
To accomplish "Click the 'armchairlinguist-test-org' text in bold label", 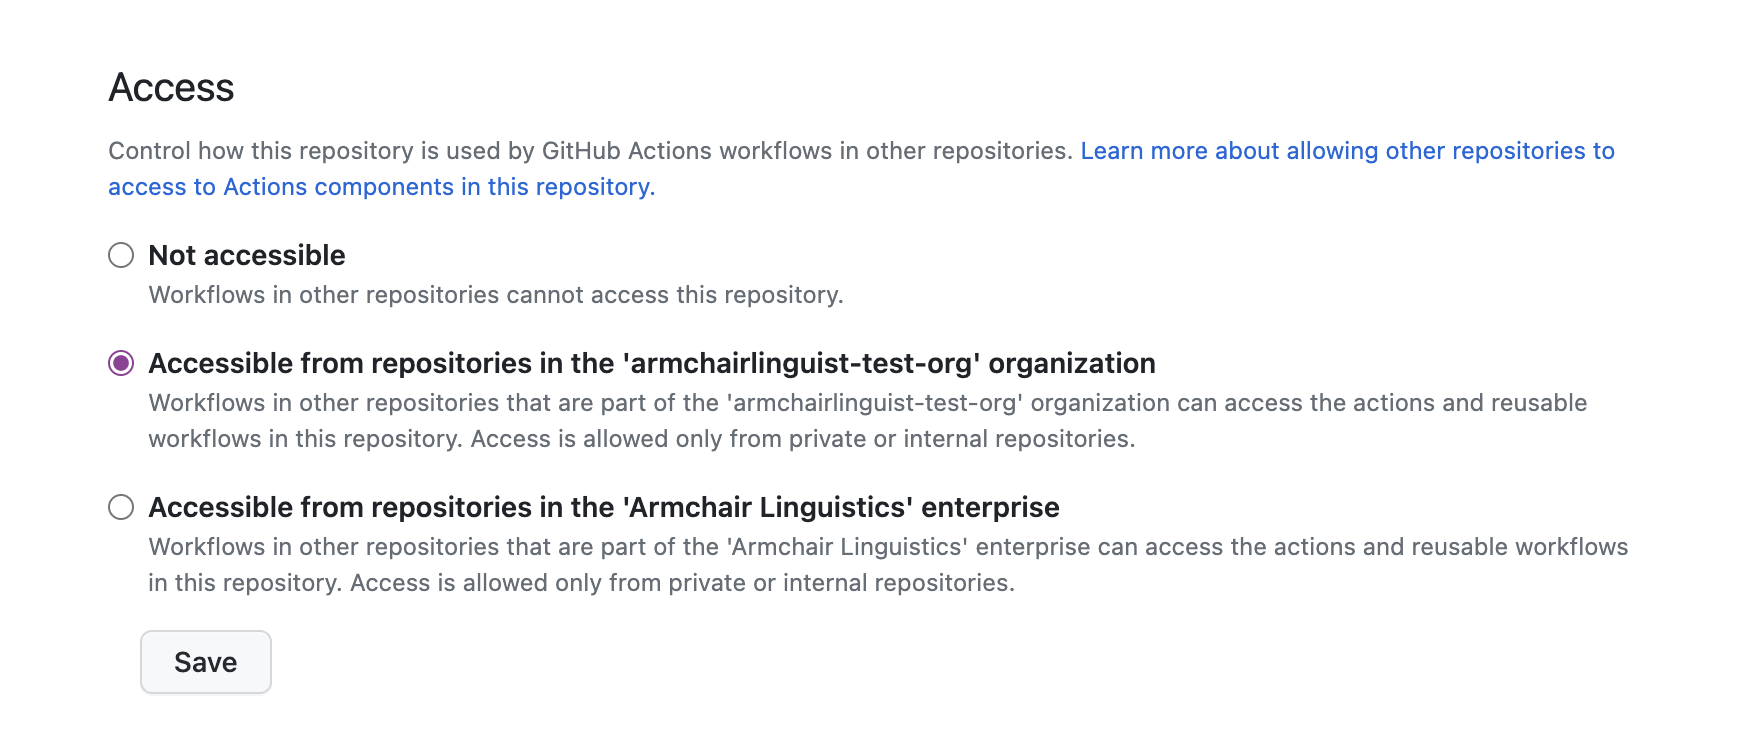I will tap(800, 364).
